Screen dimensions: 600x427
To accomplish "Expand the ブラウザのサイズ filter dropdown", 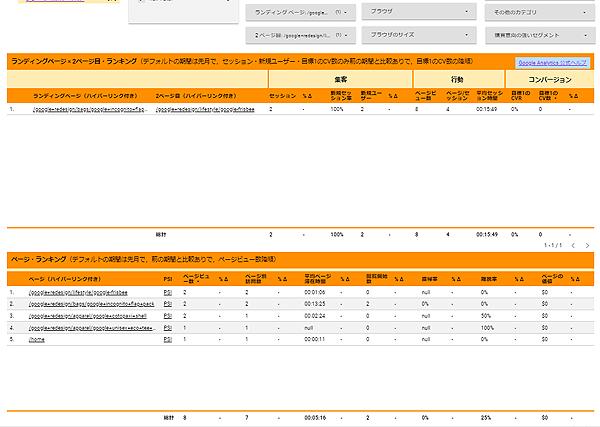I will (x=419, y=34).
